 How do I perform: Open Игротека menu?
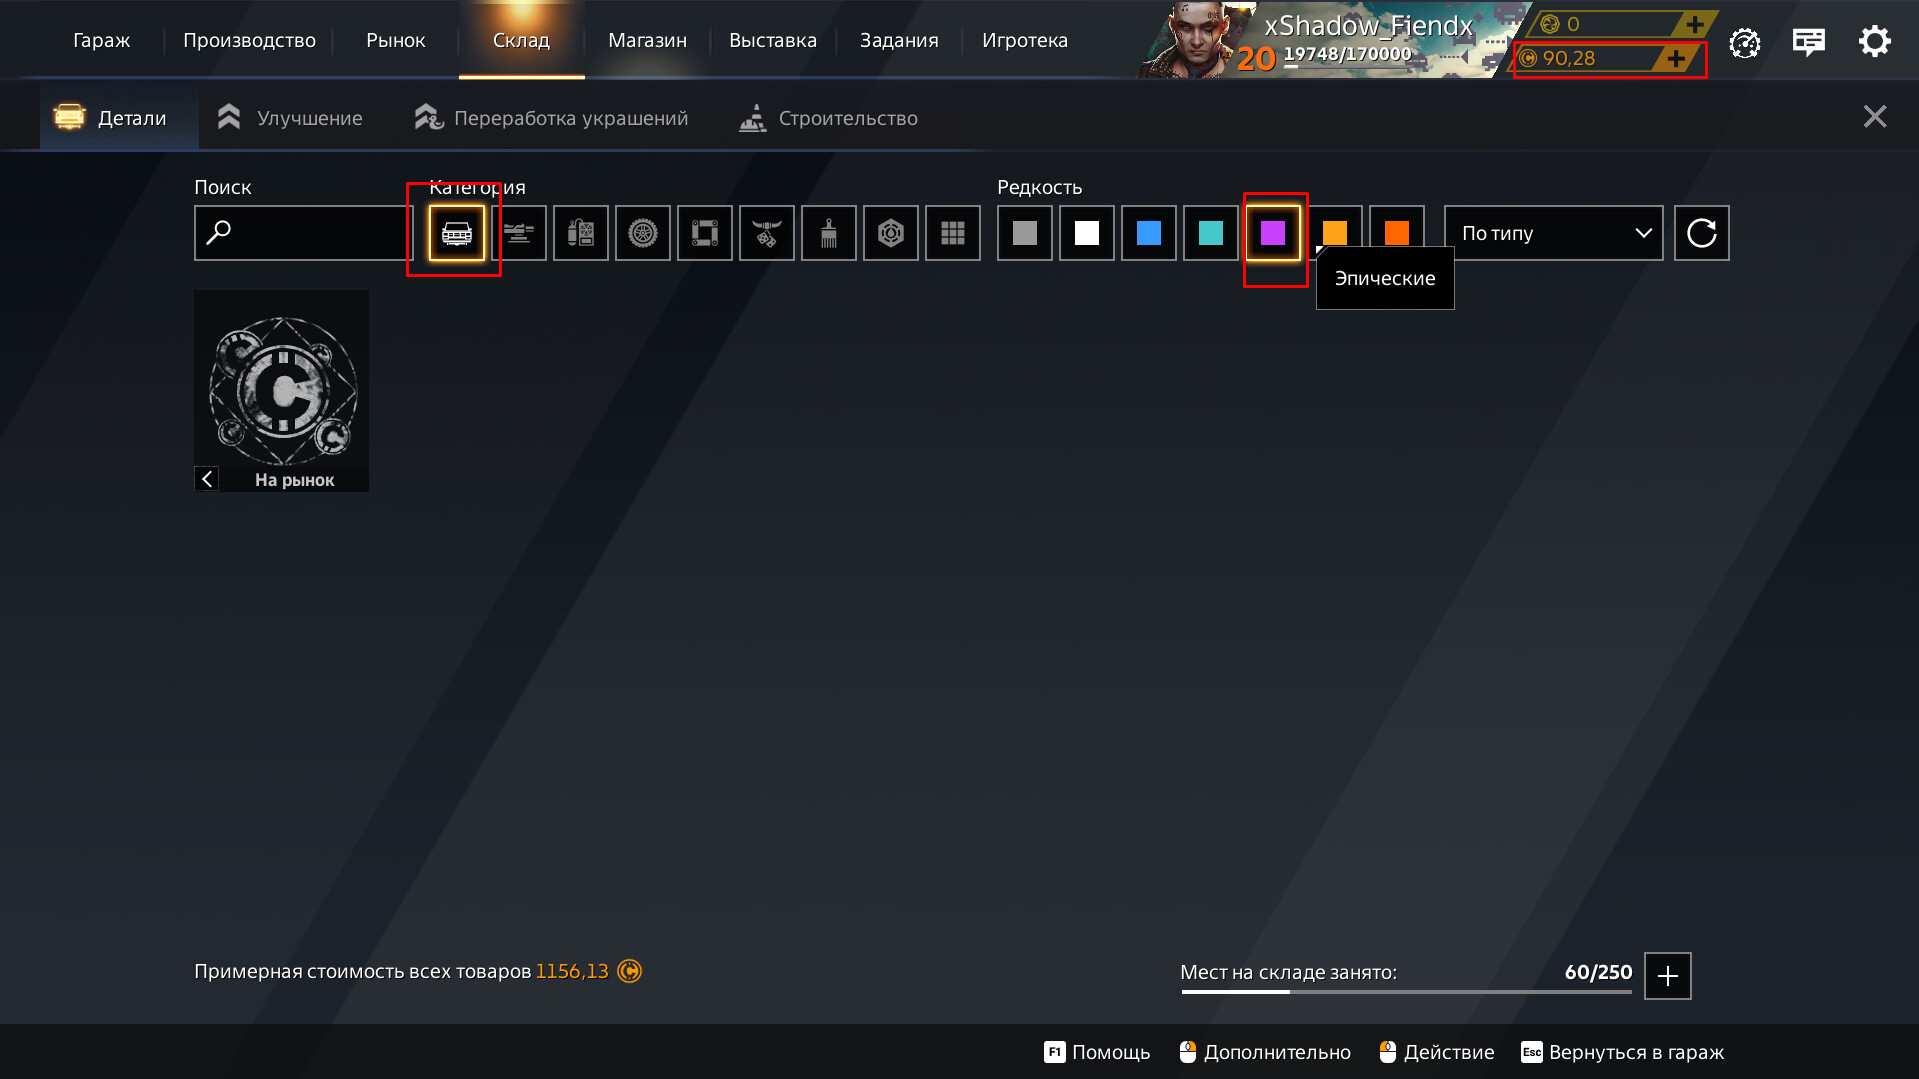[1025, 41]
